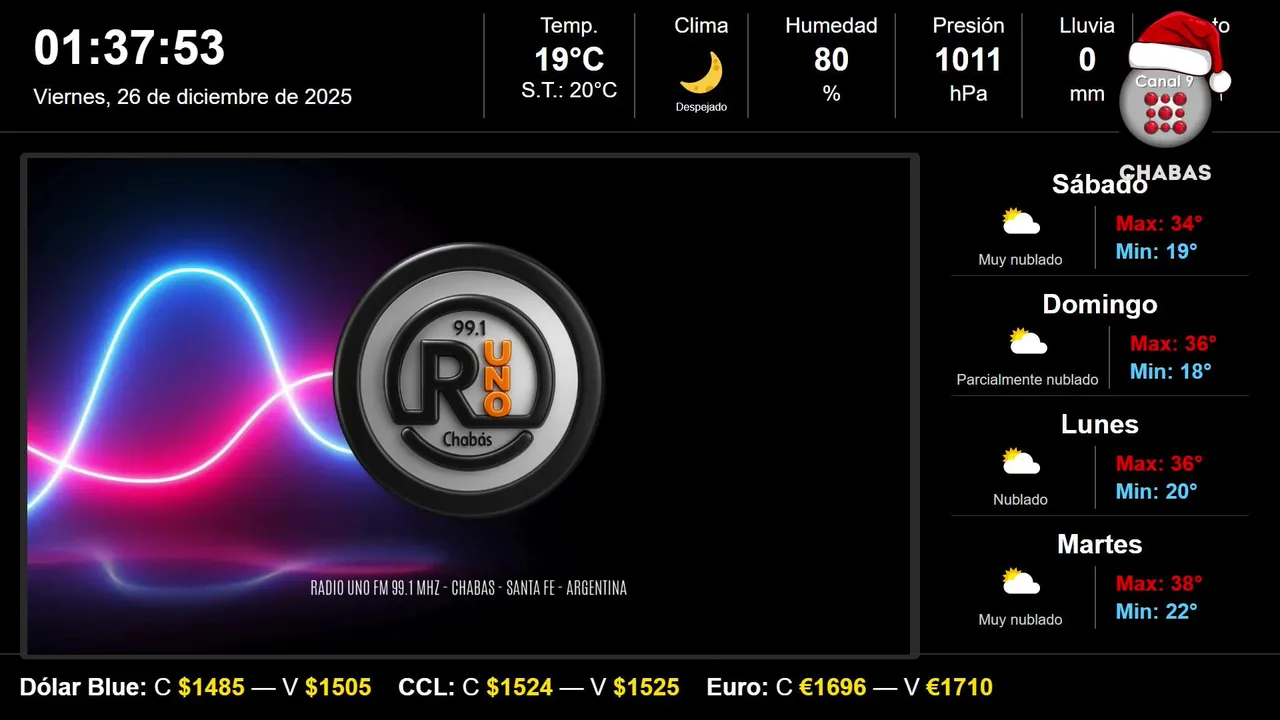
Task: Click the Dólar Blue label
Action: coord(83,687)
